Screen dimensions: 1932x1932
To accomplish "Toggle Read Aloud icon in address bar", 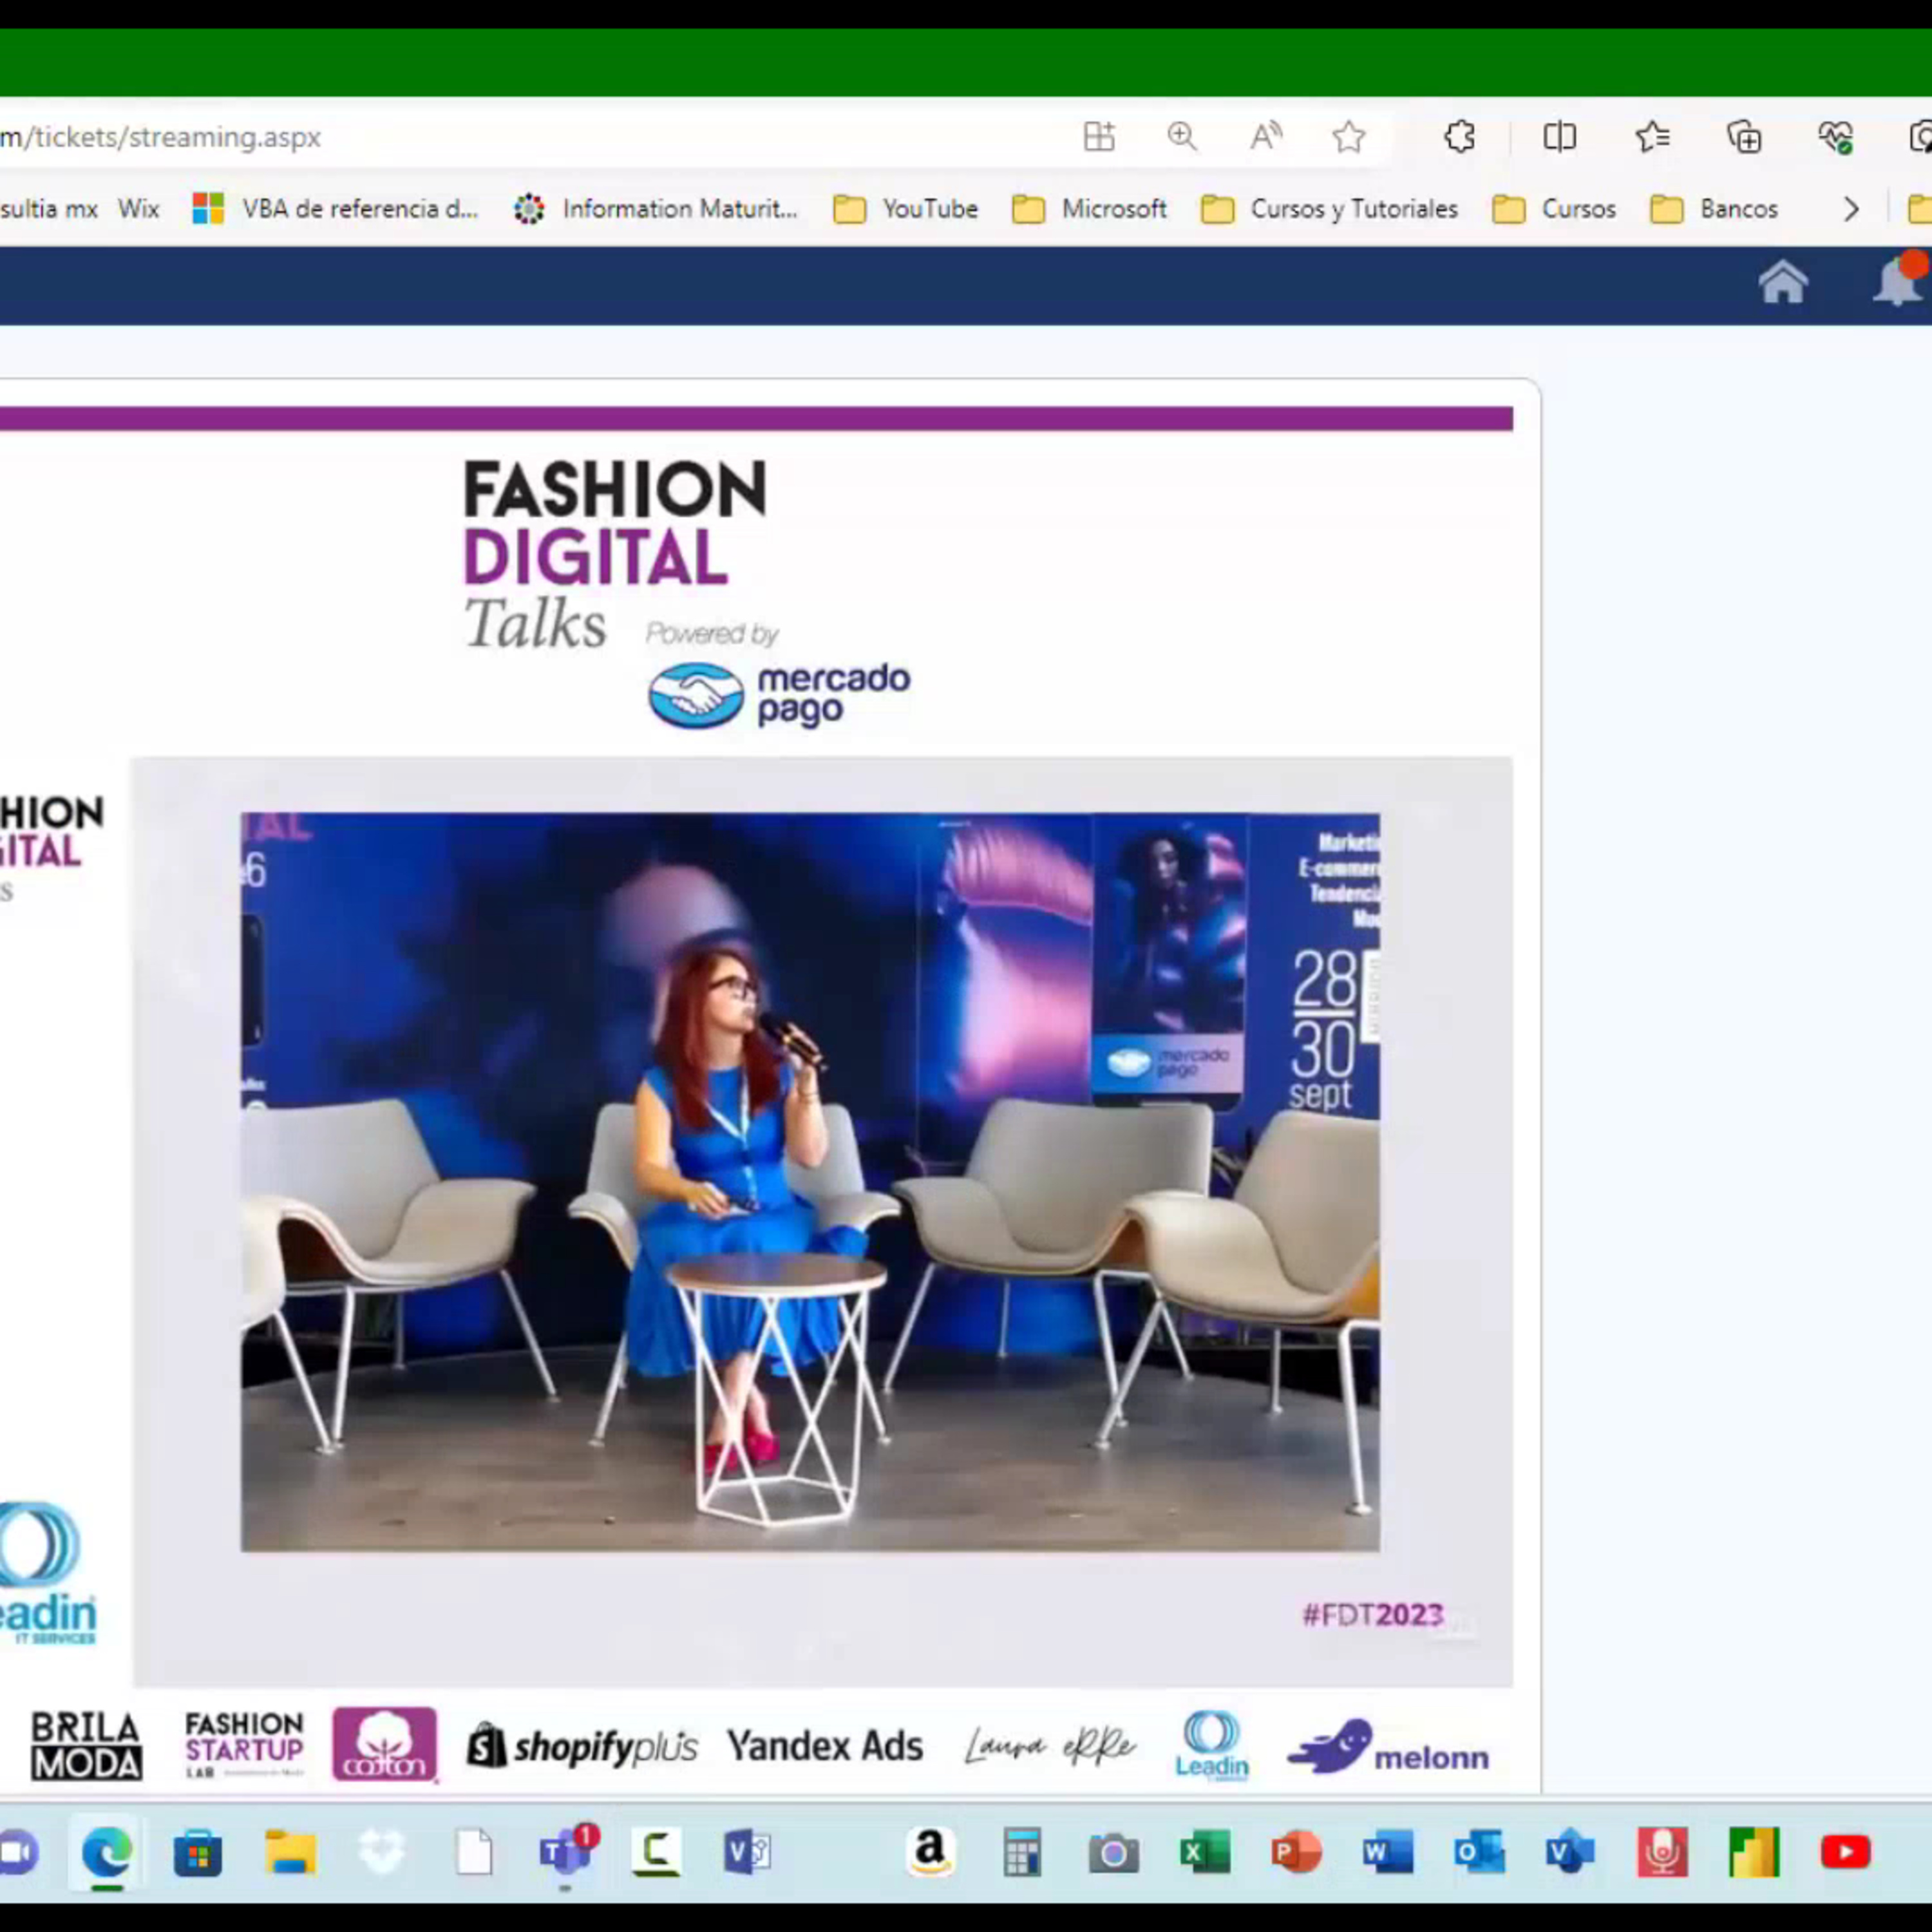I will click(x=1266, y=136).
